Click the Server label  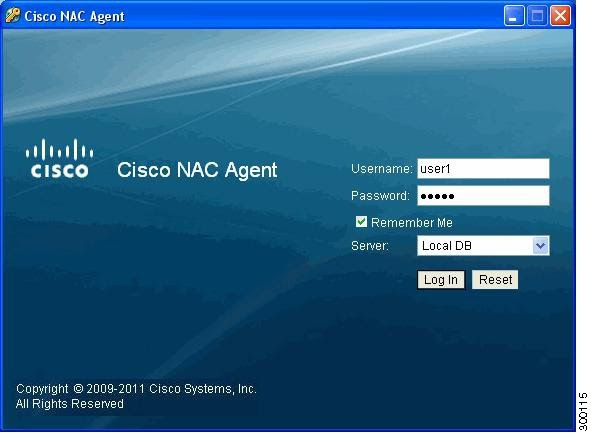(370, 246)
